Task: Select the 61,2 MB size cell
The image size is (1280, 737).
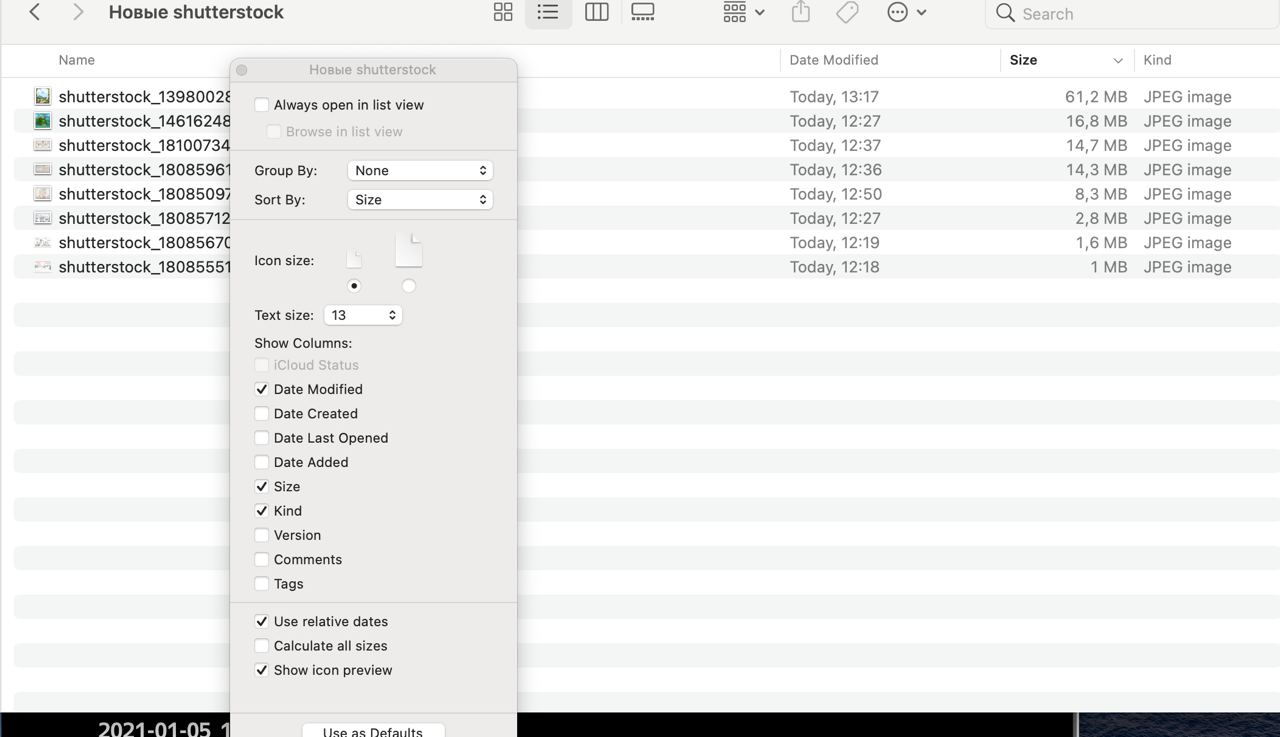Action: 1096,97
